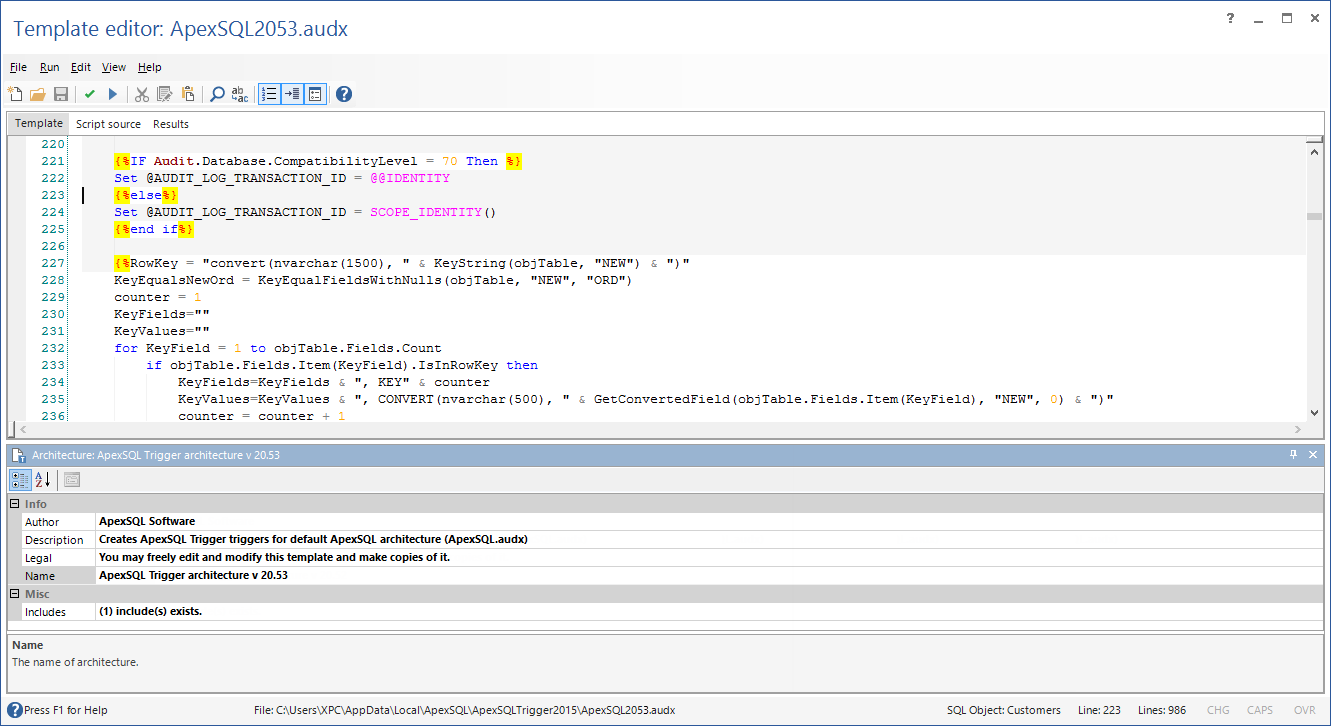Click the architecture document icon in panel header
Screen dimensions: 1331x726
[18, 454]
